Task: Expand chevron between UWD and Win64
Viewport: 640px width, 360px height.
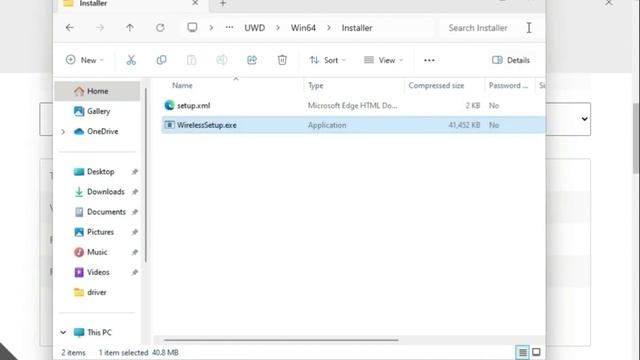Action: [278, 28]
